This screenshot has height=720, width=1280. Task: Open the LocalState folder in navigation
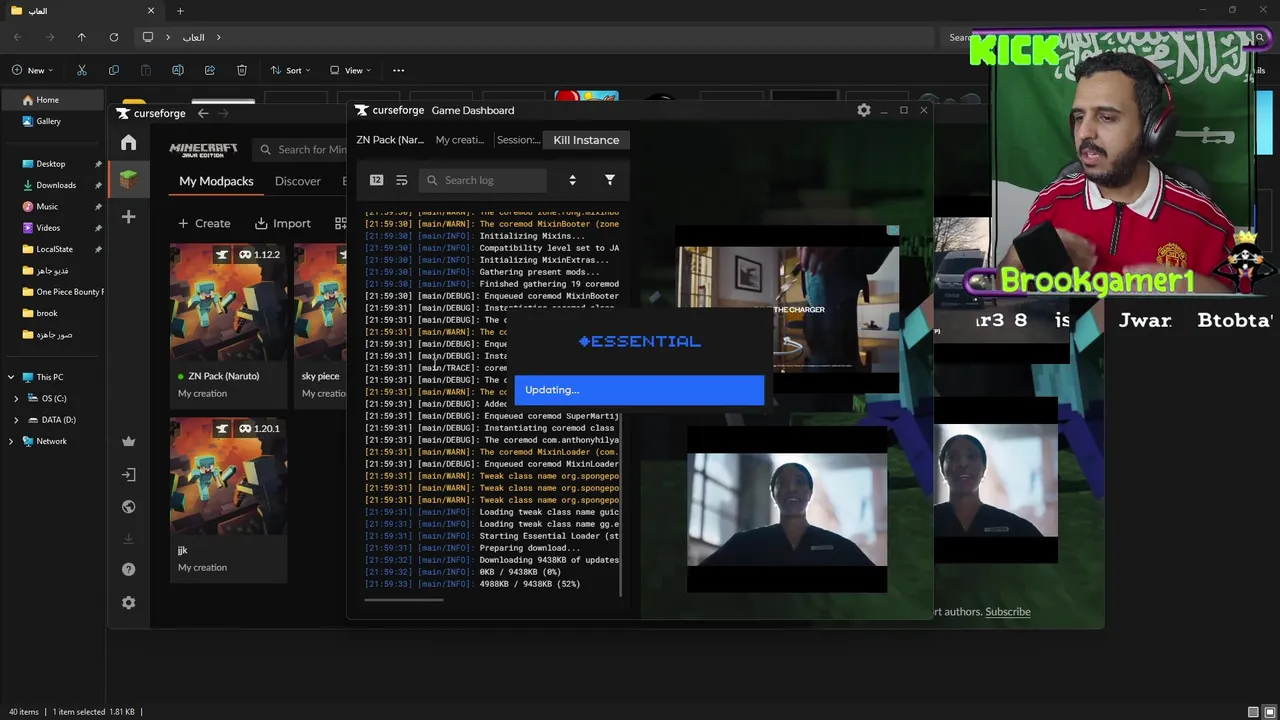(x=54, y=249)
